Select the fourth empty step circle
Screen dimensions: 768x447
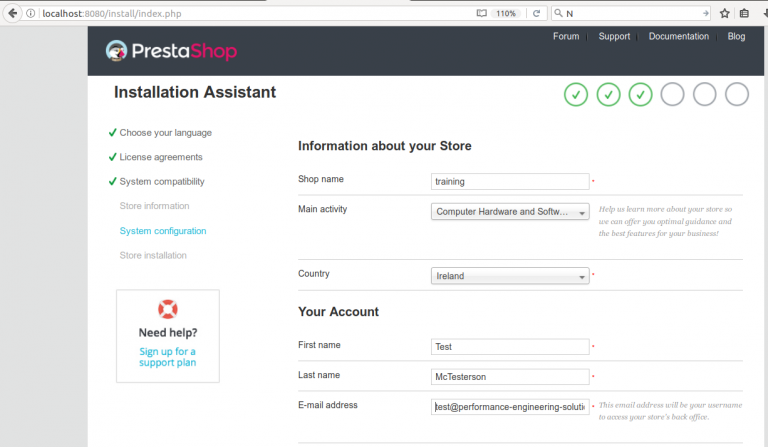click(672, 94)
